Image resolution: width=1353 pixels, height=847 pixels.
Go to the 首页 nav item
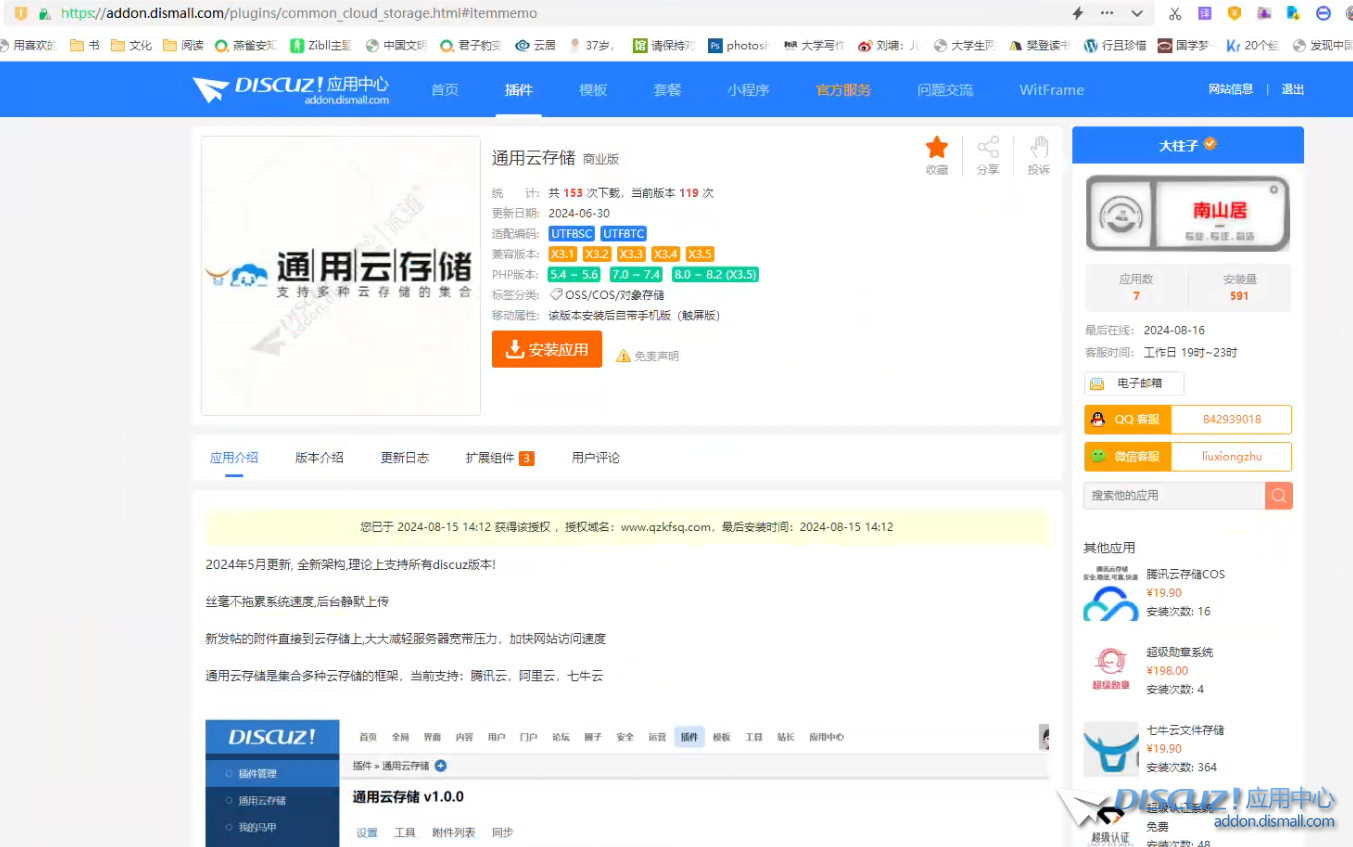[445, 90]
